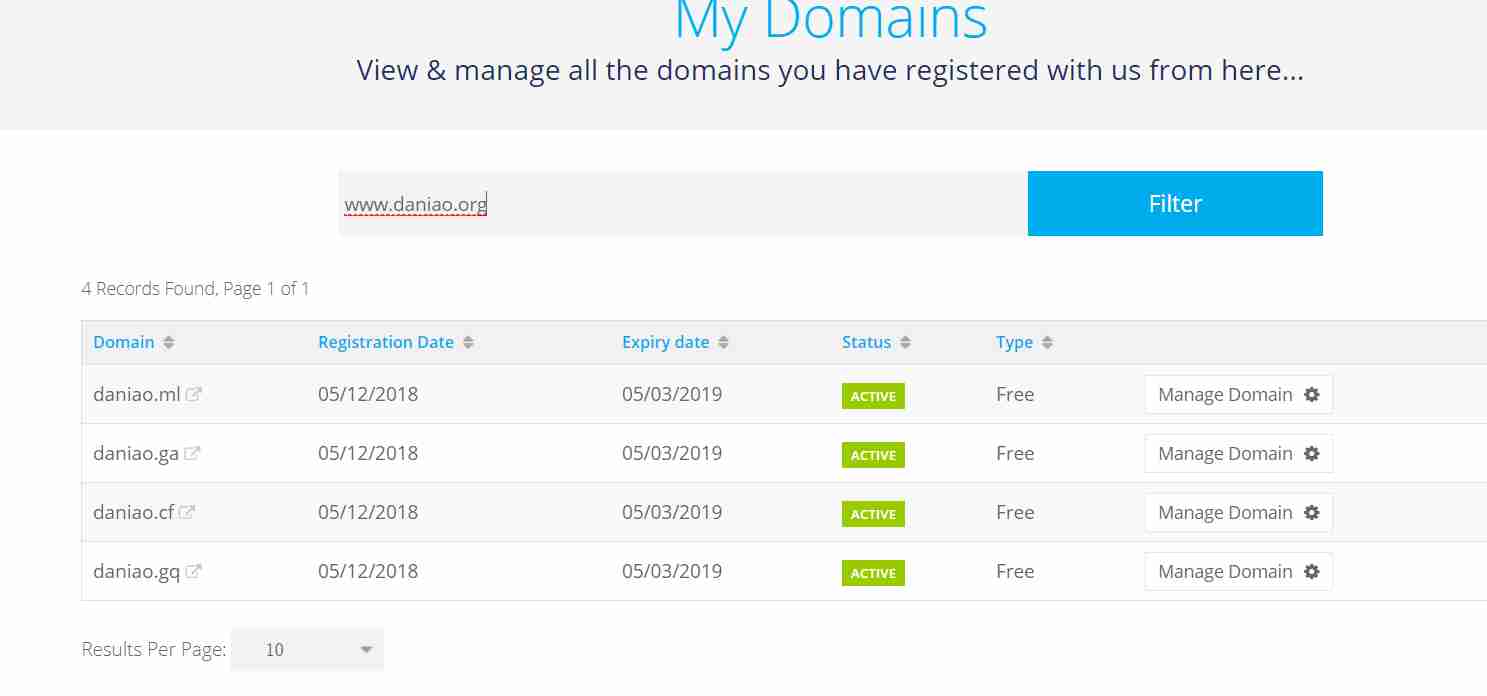Viewport: 1487px width, 696px height.
Task: Open external link icon beside daniao.ga
Action: tap(192, 453)
